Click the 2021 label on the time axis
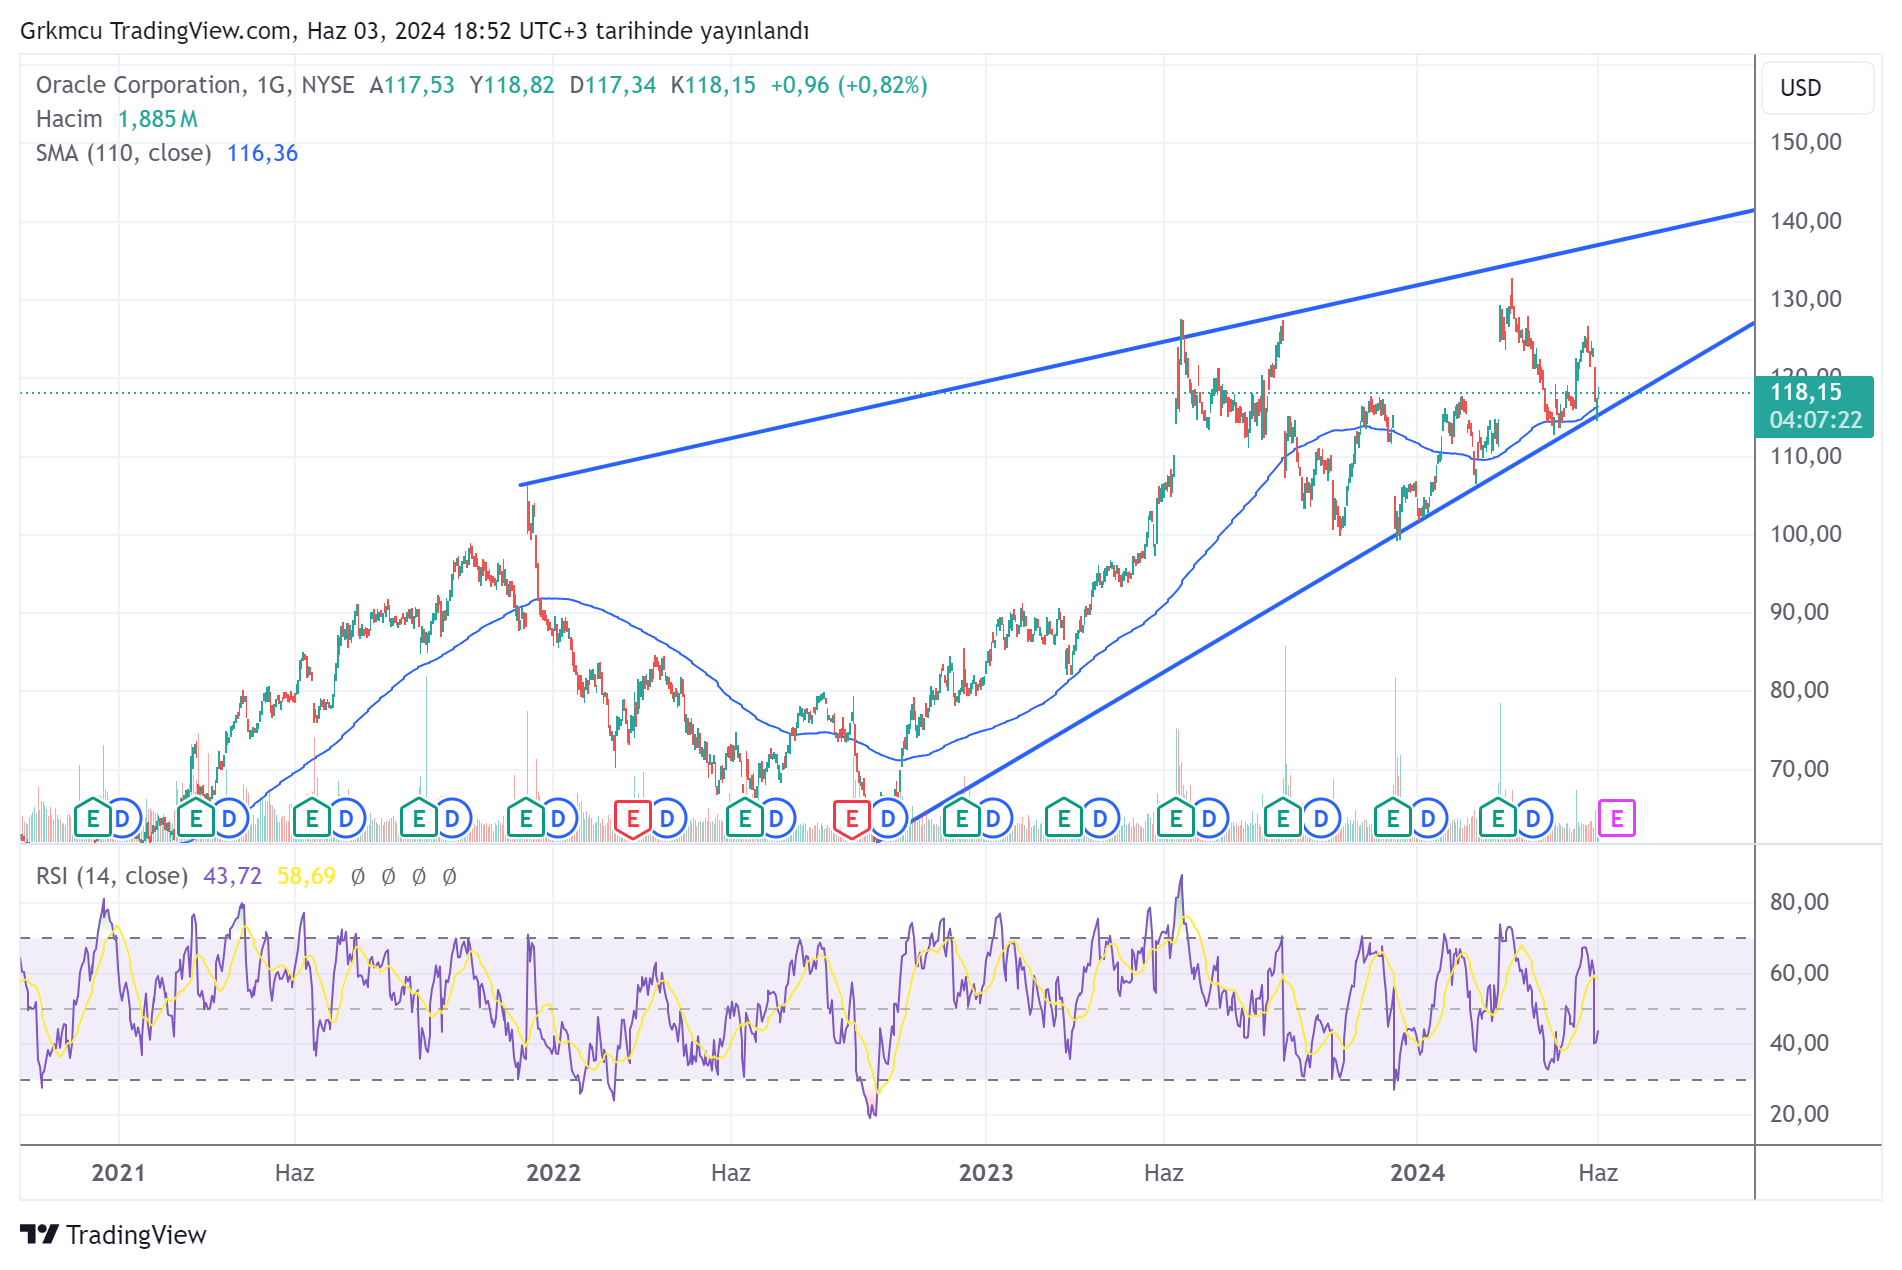 click(118, 1173)
